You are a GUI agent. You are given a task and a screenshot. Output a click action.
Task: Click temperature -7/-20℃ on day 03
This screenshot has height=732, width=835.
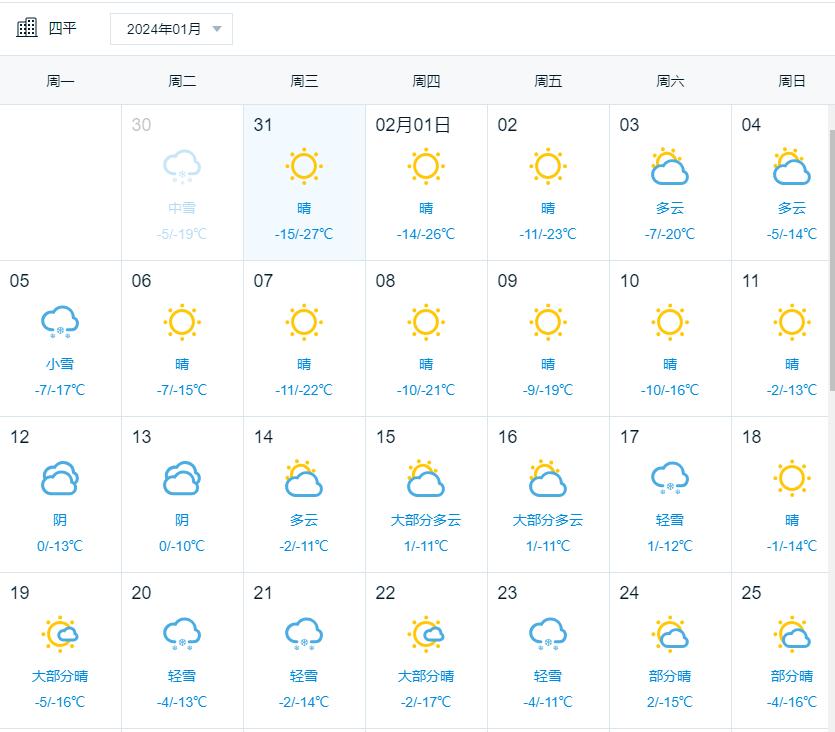pos(670,234)
